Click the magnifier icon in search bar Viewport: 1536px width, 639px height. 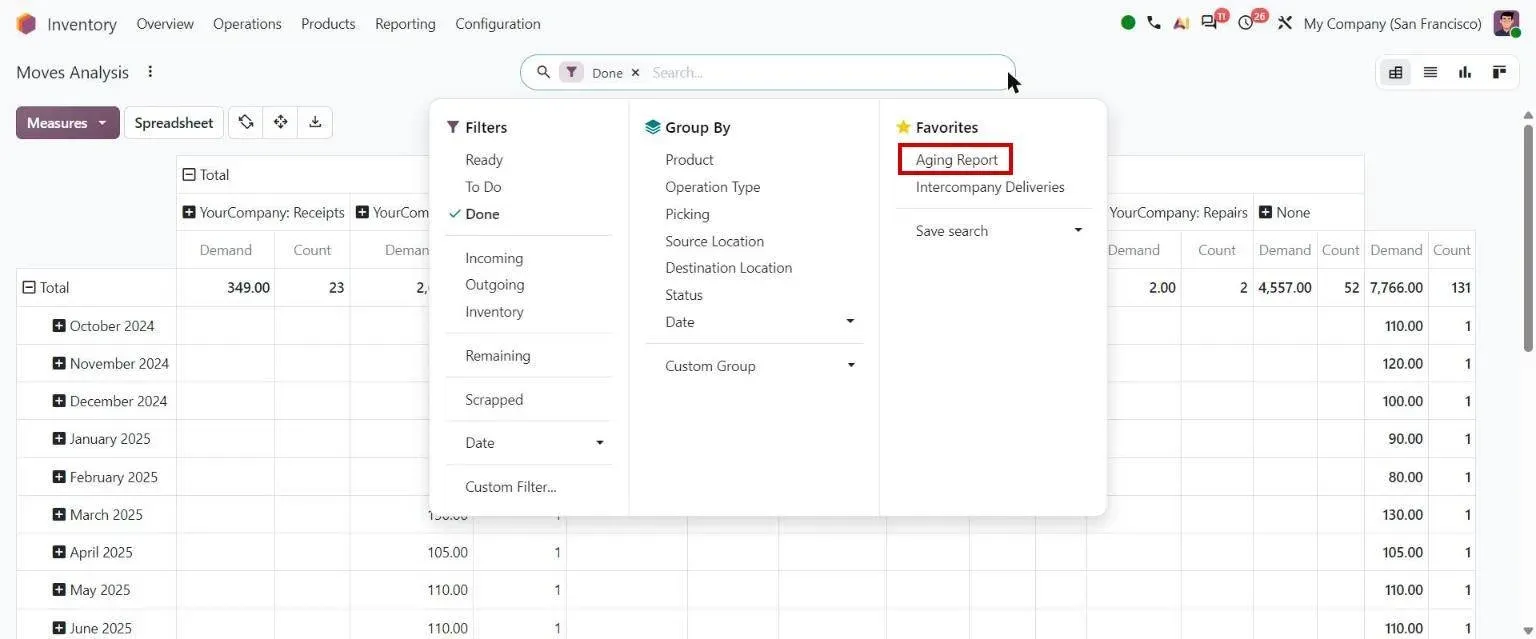543,72
